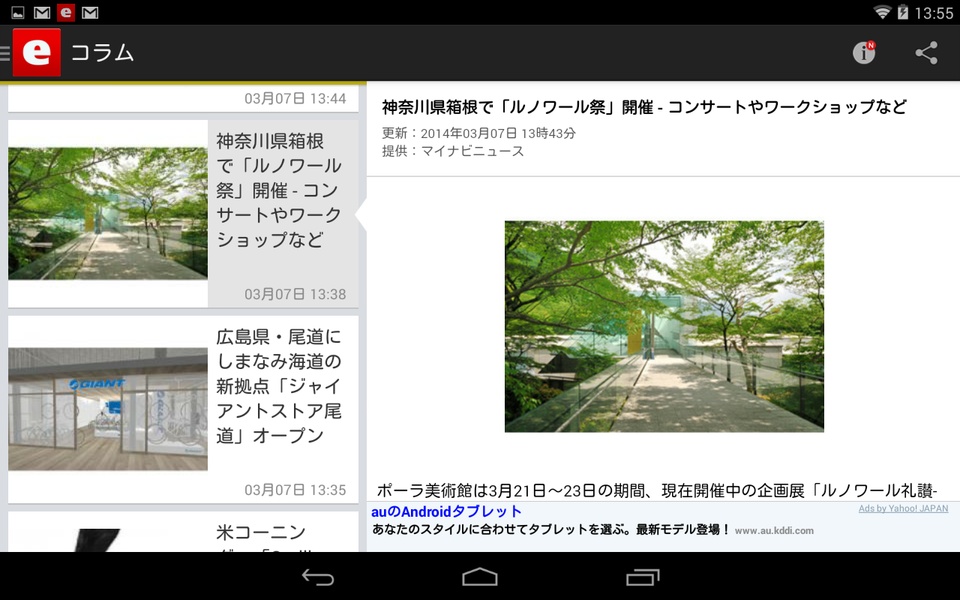Tap the 13:55 clock
Screen dimensions: 960x600
(x=934, y=13)
